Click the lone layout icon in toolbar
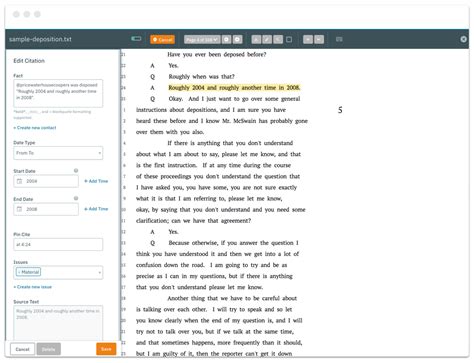474x363 pixels. (339, 39)
